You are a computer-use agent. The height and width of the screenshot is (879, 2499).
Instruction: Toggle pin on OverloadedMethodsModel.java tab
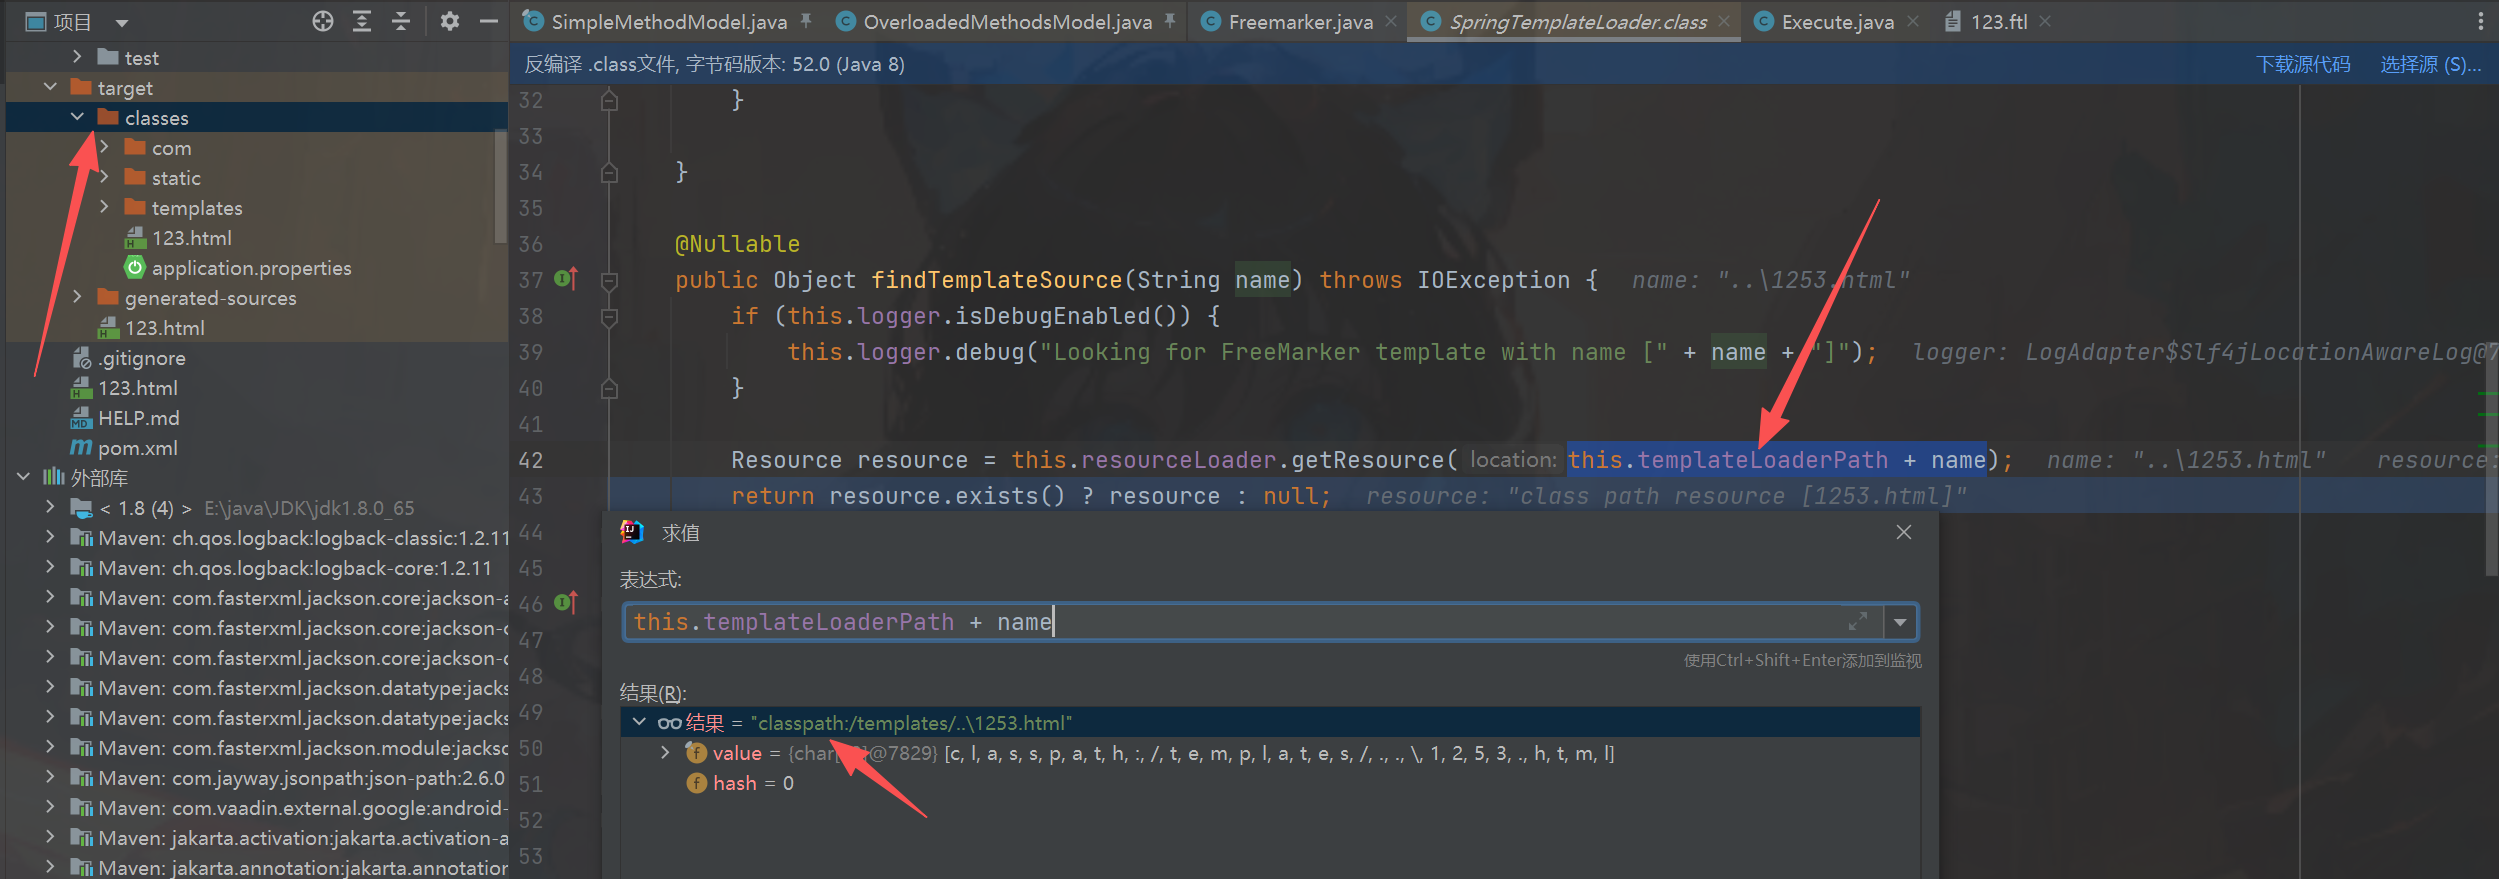[1170, 21]
